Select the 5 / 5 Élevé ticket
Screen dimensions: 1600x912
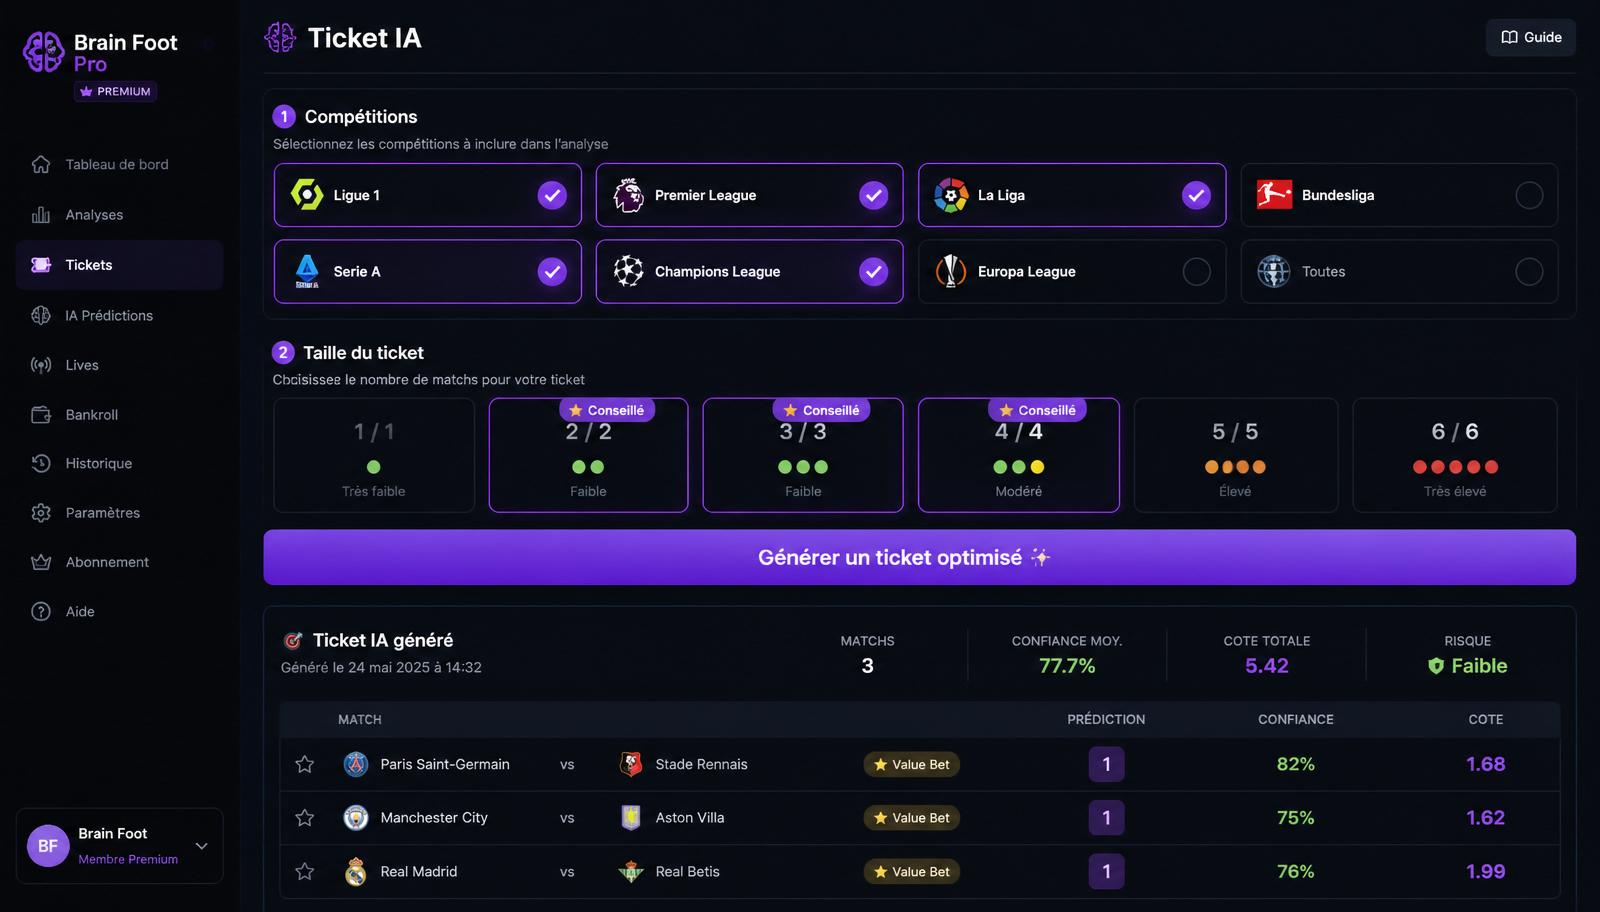click(1236, 455)
